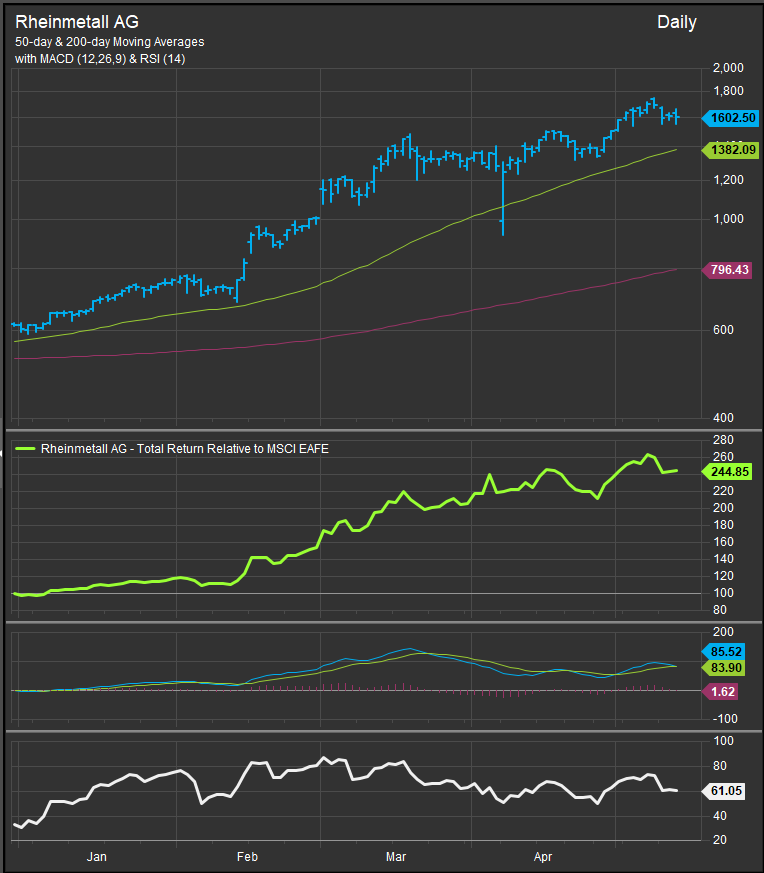The image size is (764, 873).
Task: Click the Feb label on the time axis
Action: tap(247, 856)
